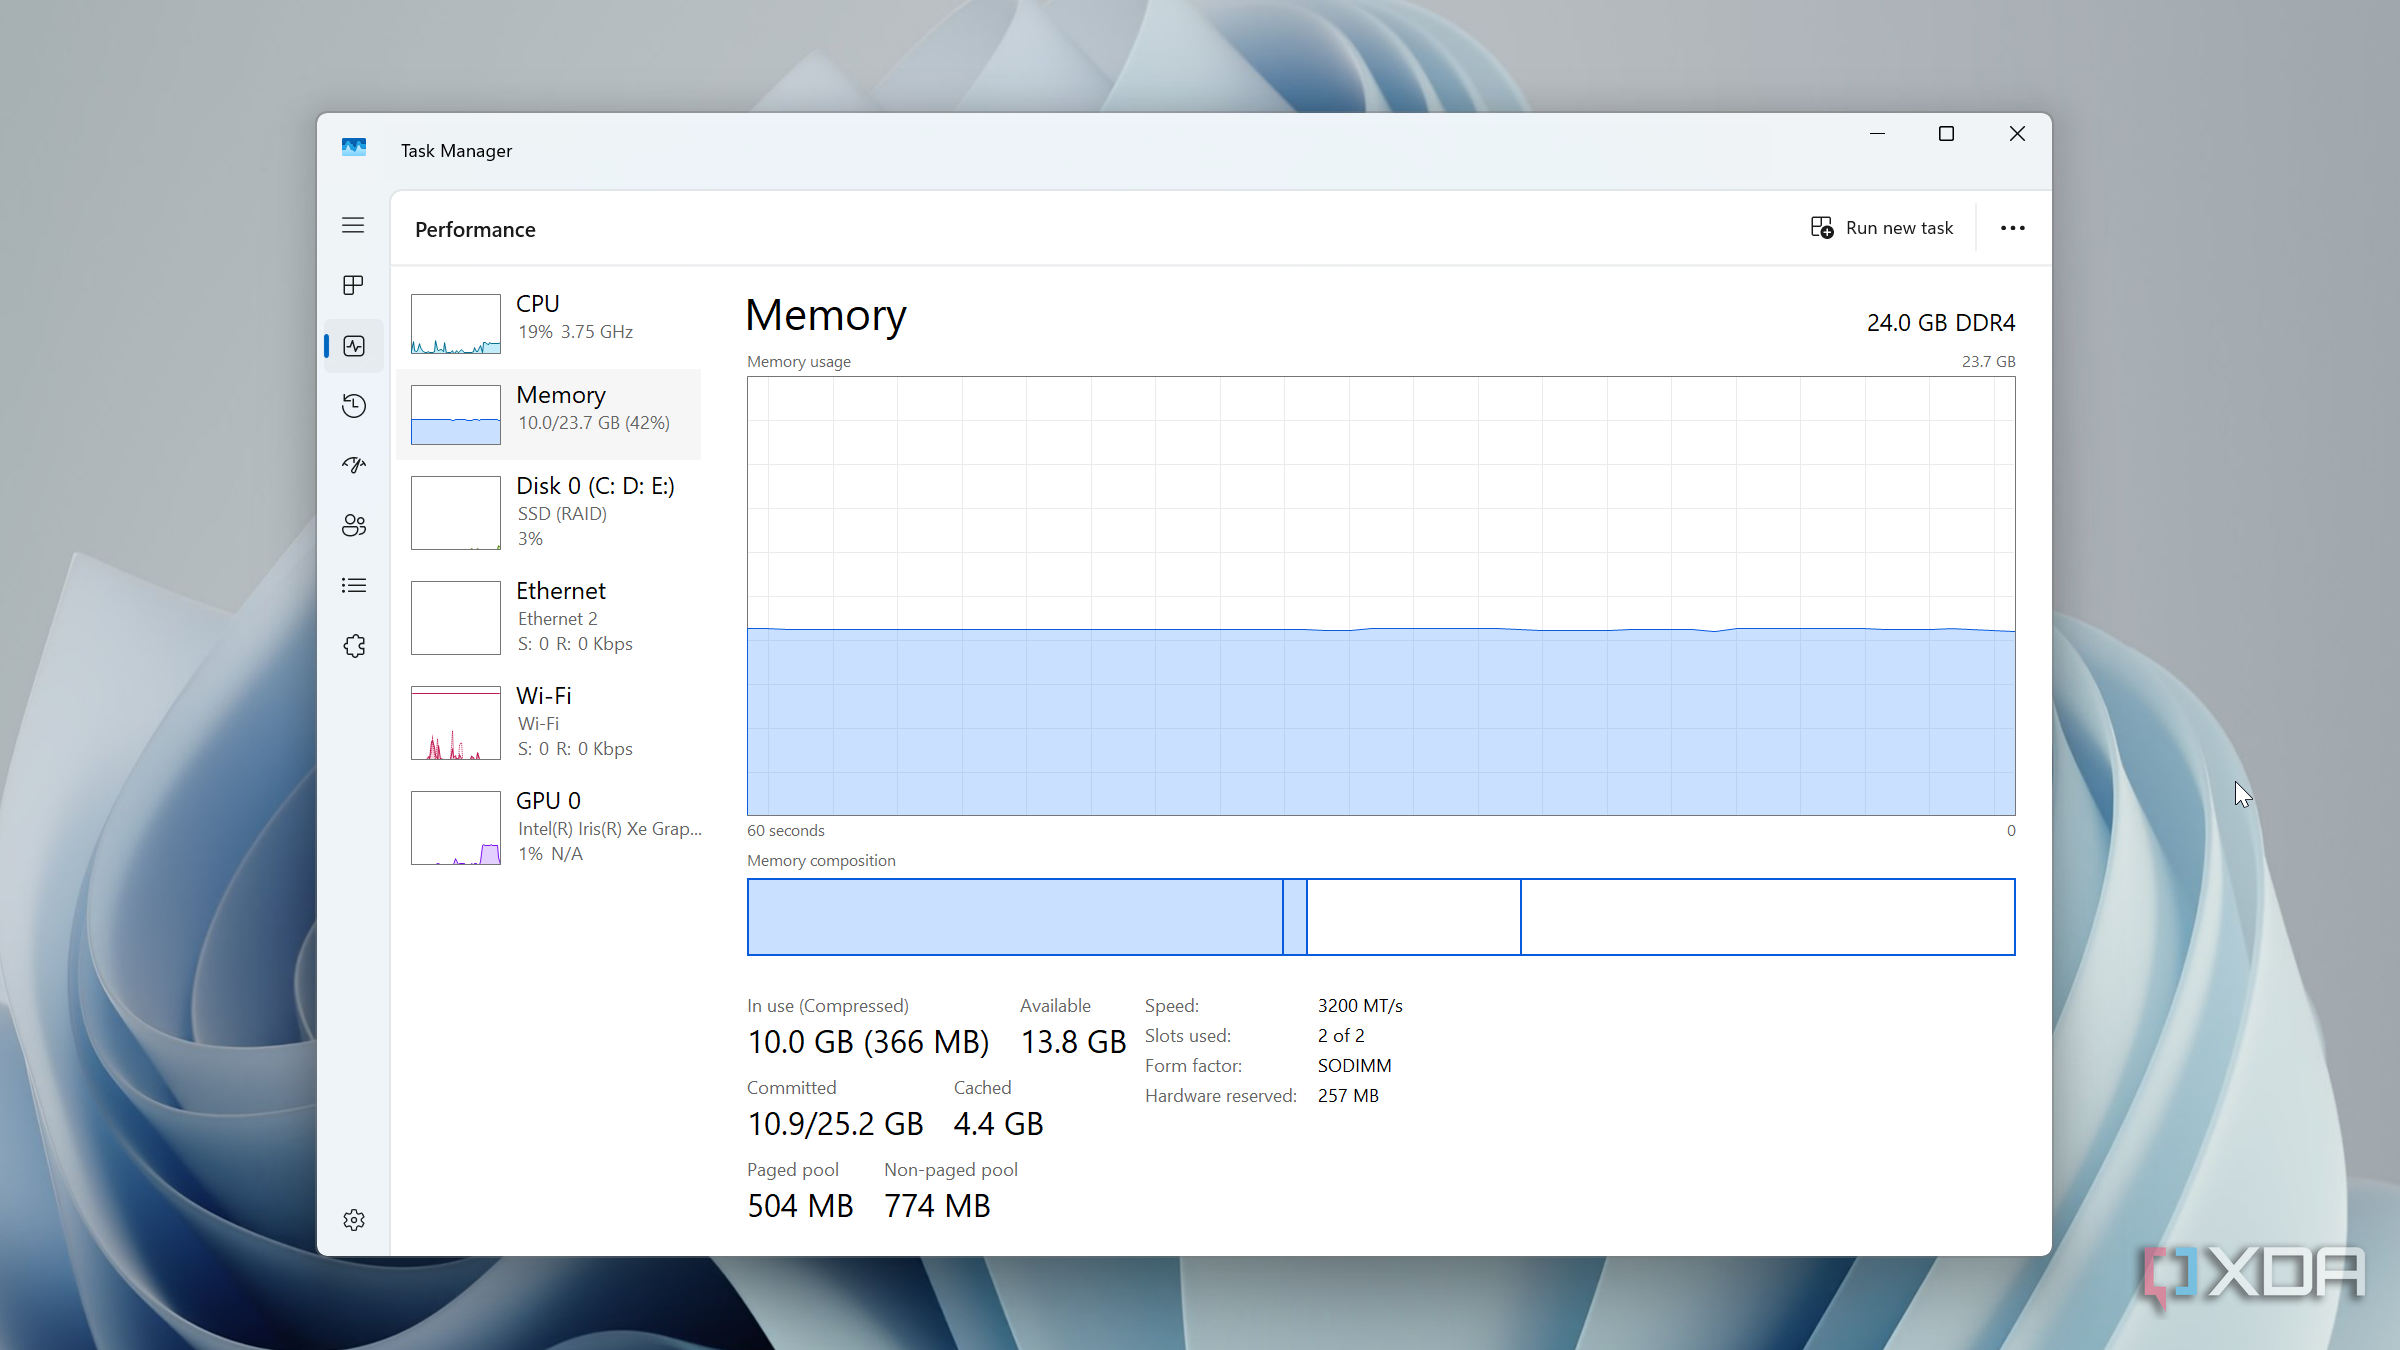Open the Users page icon
2400x1350 pixels.
(354, 526)
